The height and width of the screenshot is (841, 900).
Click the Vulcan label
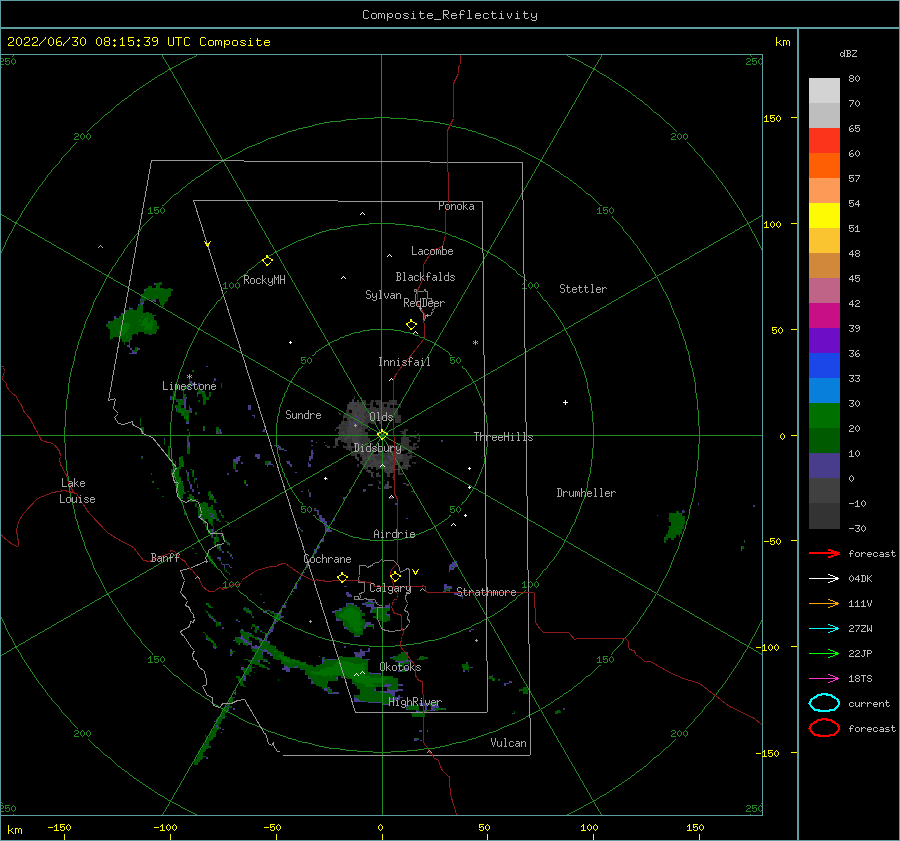tap(508, 743)
